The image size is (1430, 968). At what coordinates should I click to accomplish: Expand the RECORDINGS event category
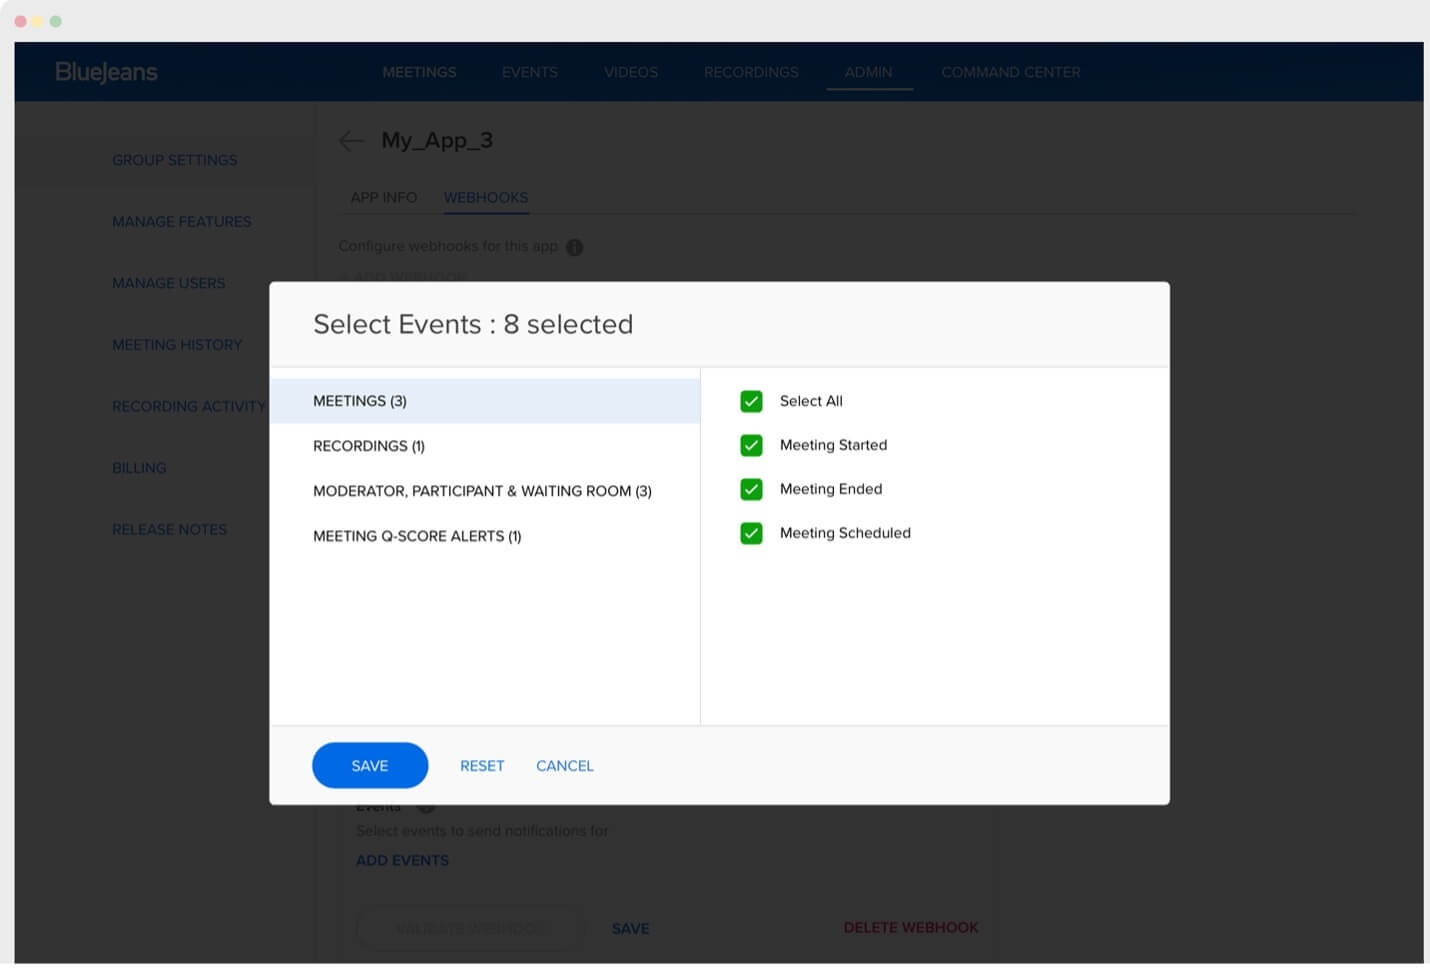369,446
